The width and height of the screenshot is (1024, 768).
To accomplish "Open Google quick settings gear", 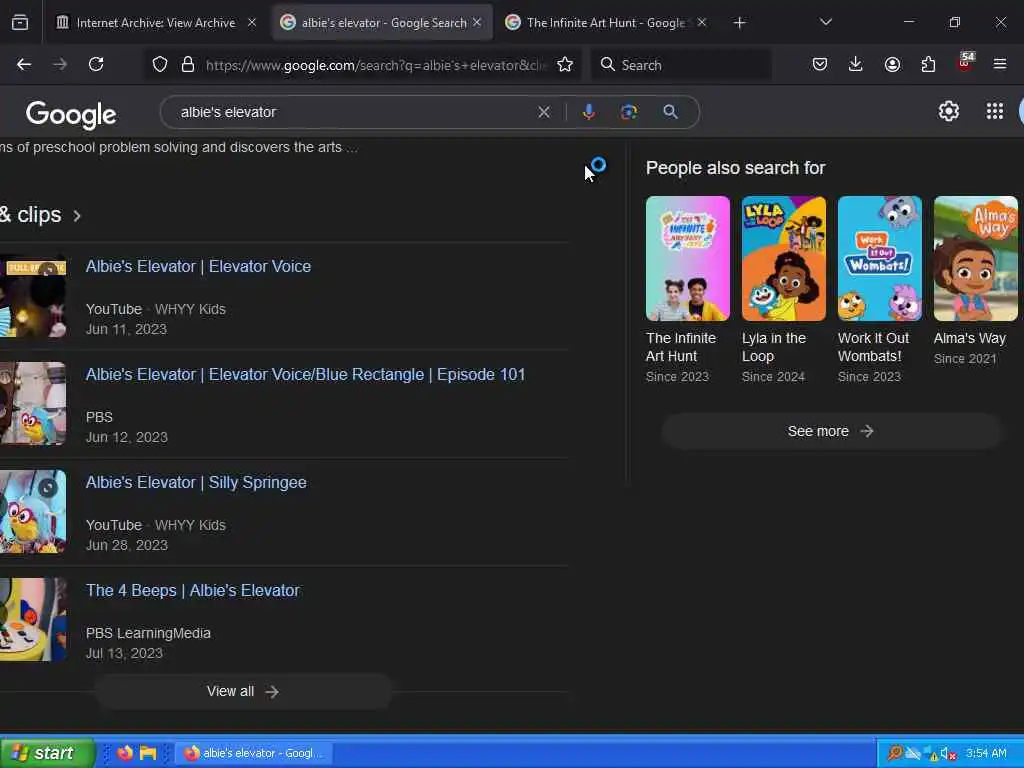I will (948, 112).
